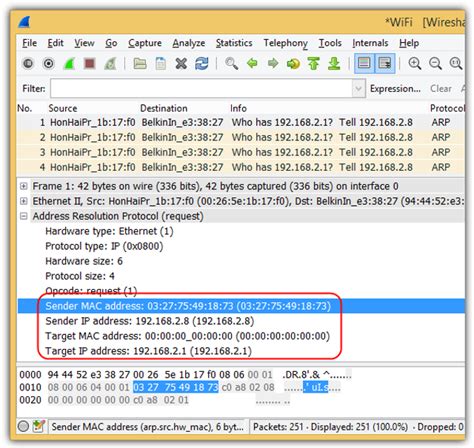Sort by the Info column header
The width and height of the screenshot is (474, 448).
point(238,108)
